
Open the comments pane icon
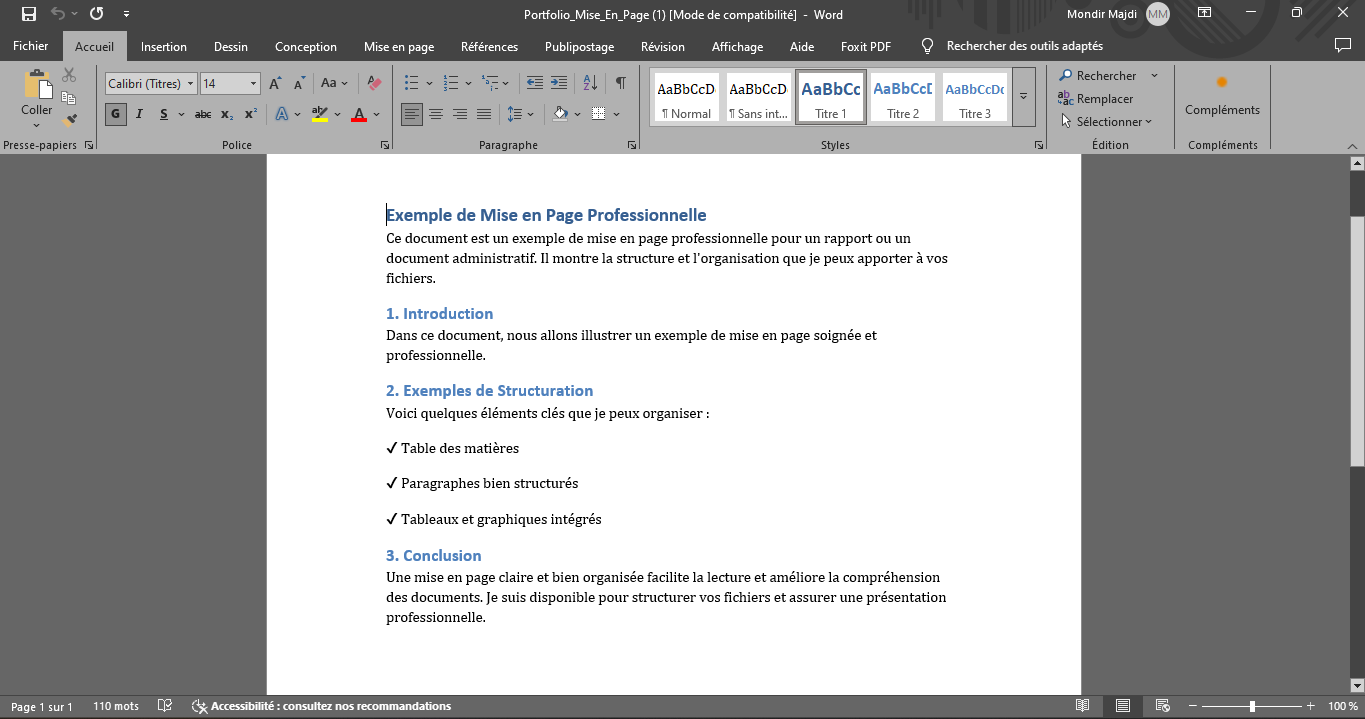coord(1343,46)
